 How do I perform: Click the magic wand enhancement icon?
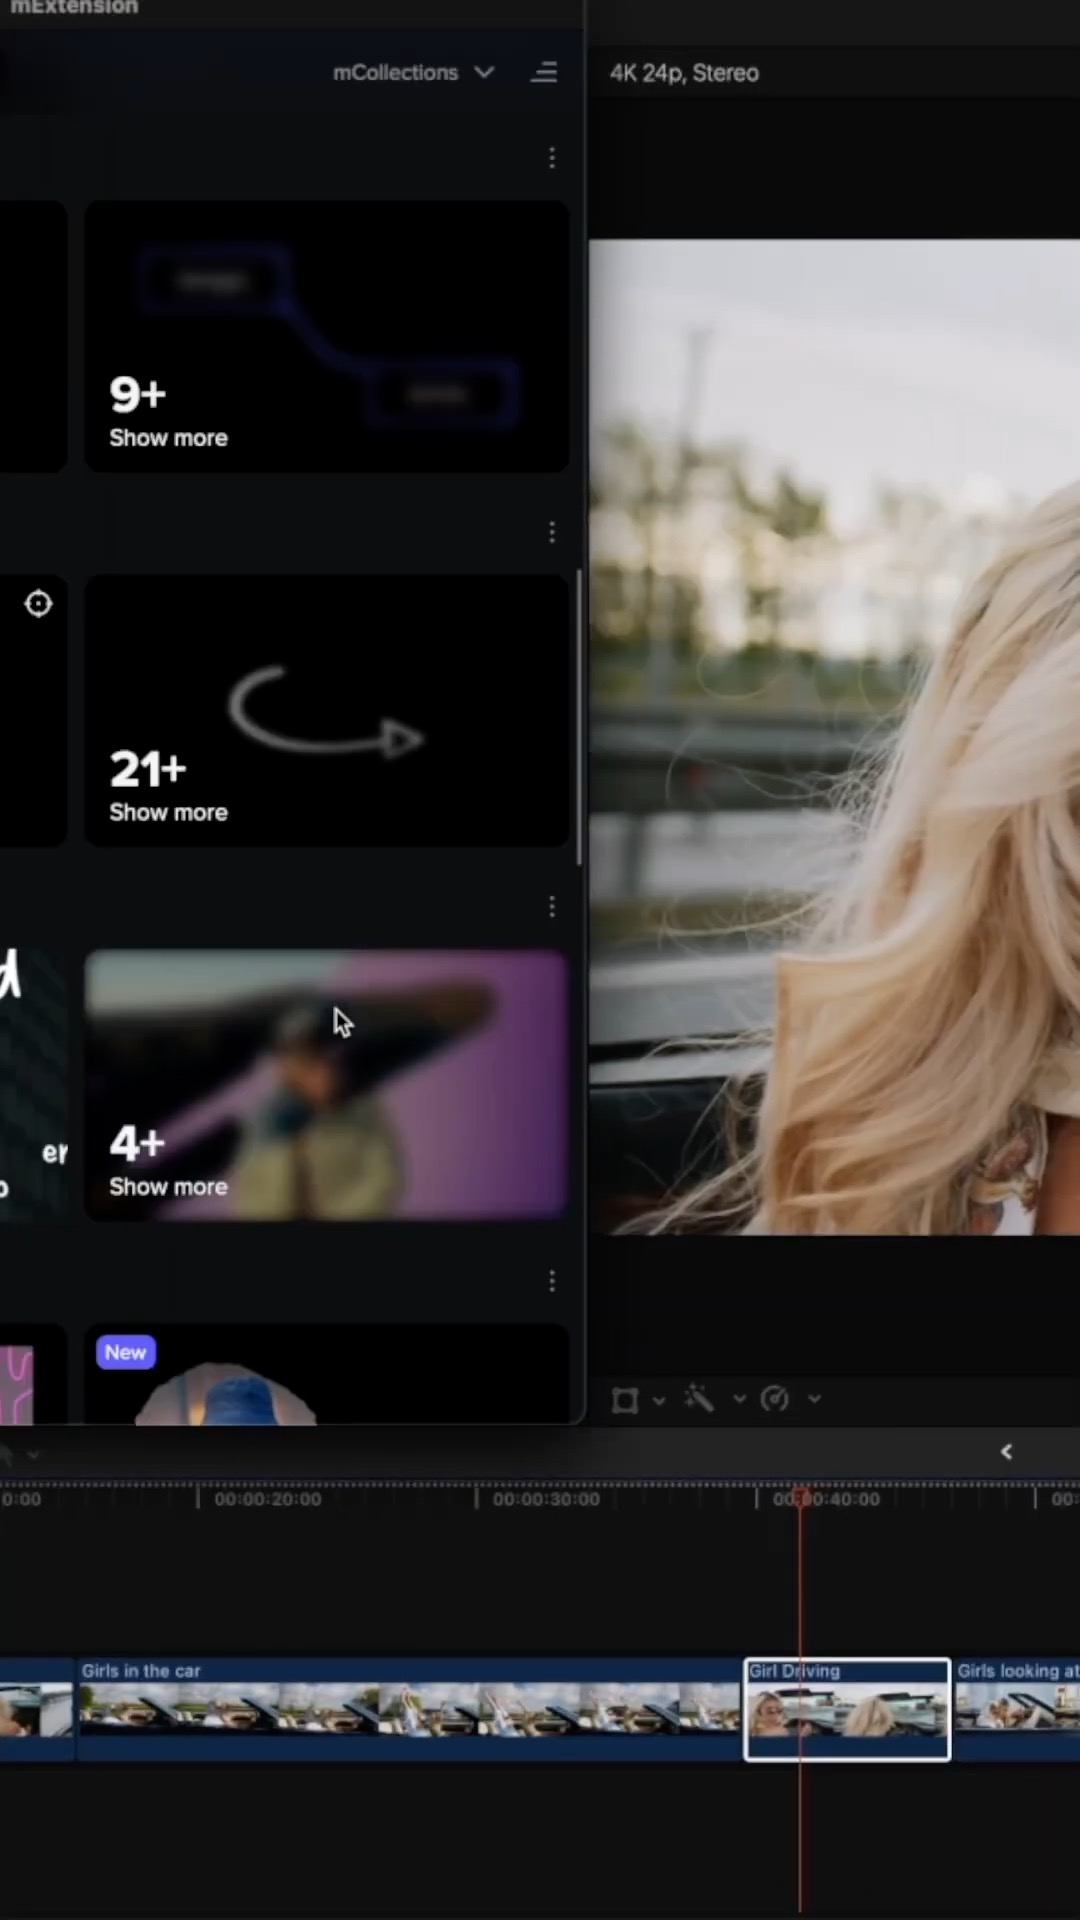coord(699,1399)
